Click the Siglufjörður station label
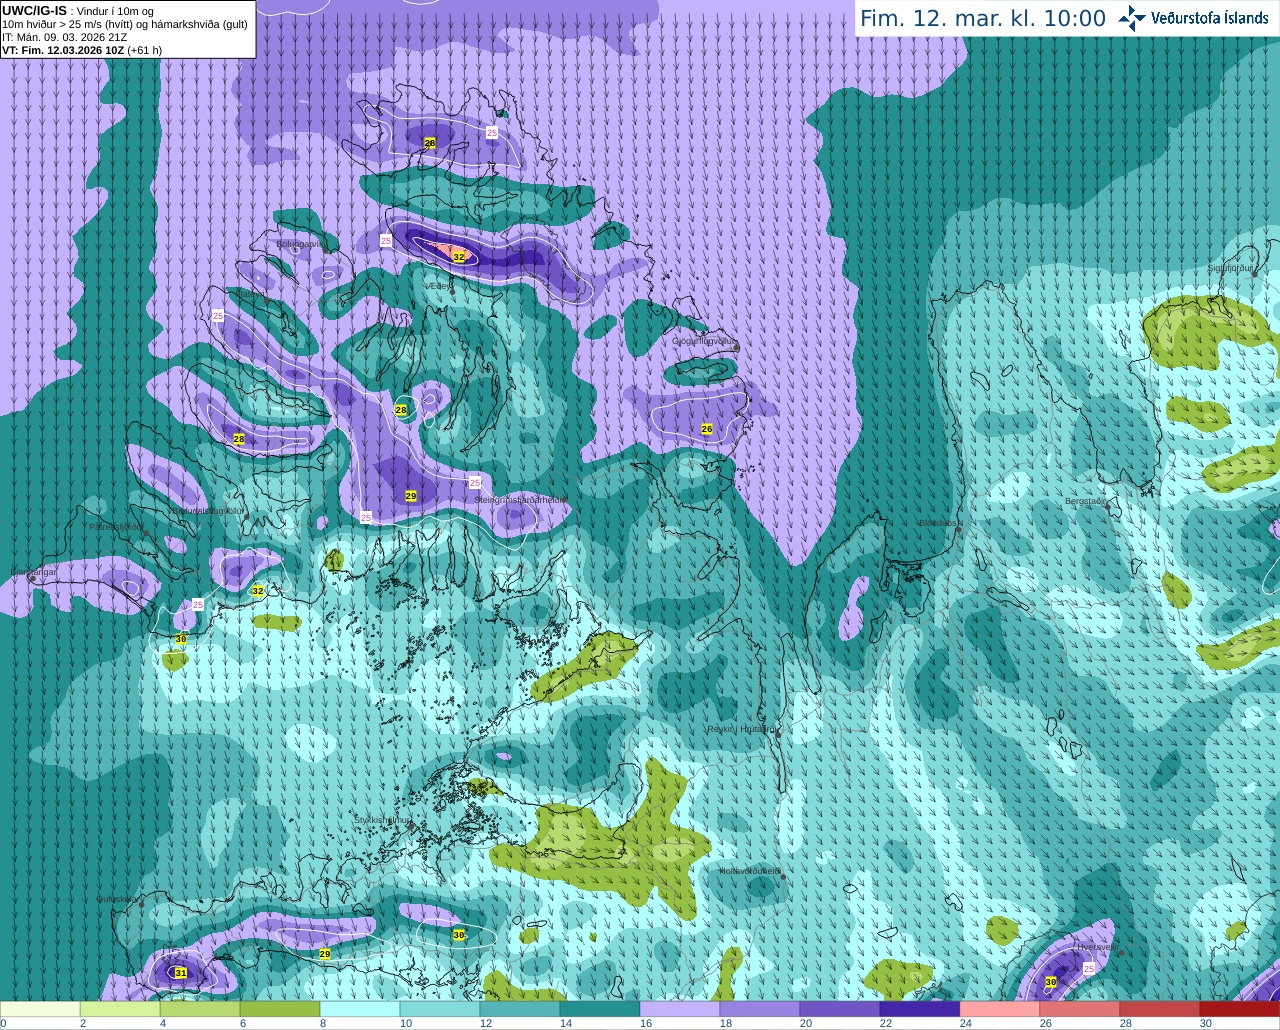This screenshot has width=1280, height=1030. tap(1230, 268)
